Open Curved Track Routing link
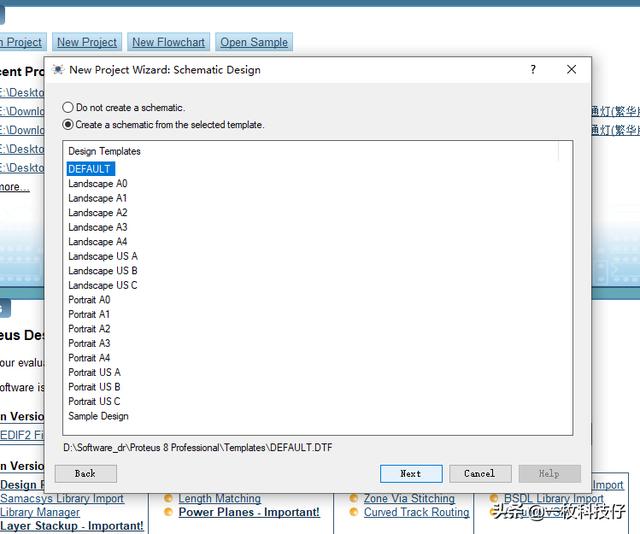640x534 pixels. point(417,512)
